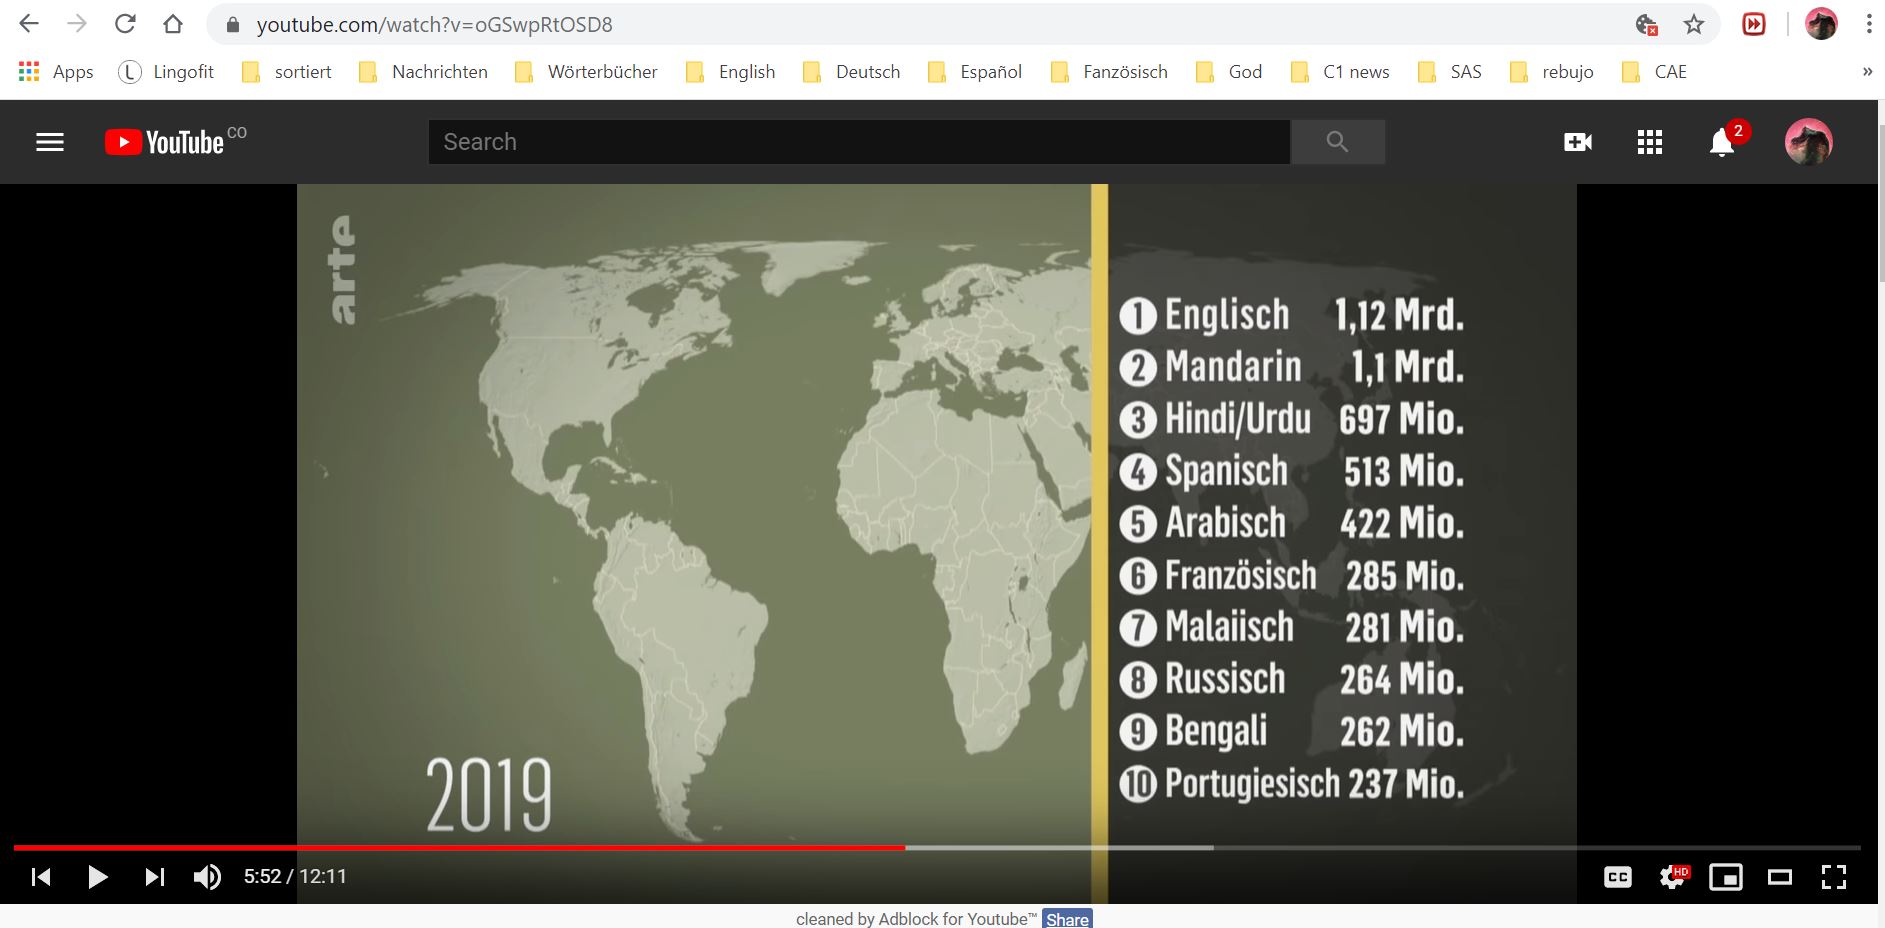Open Chrome's three-dot menu
Viewport: 1885px width, 928px height.
(1868, 24)
